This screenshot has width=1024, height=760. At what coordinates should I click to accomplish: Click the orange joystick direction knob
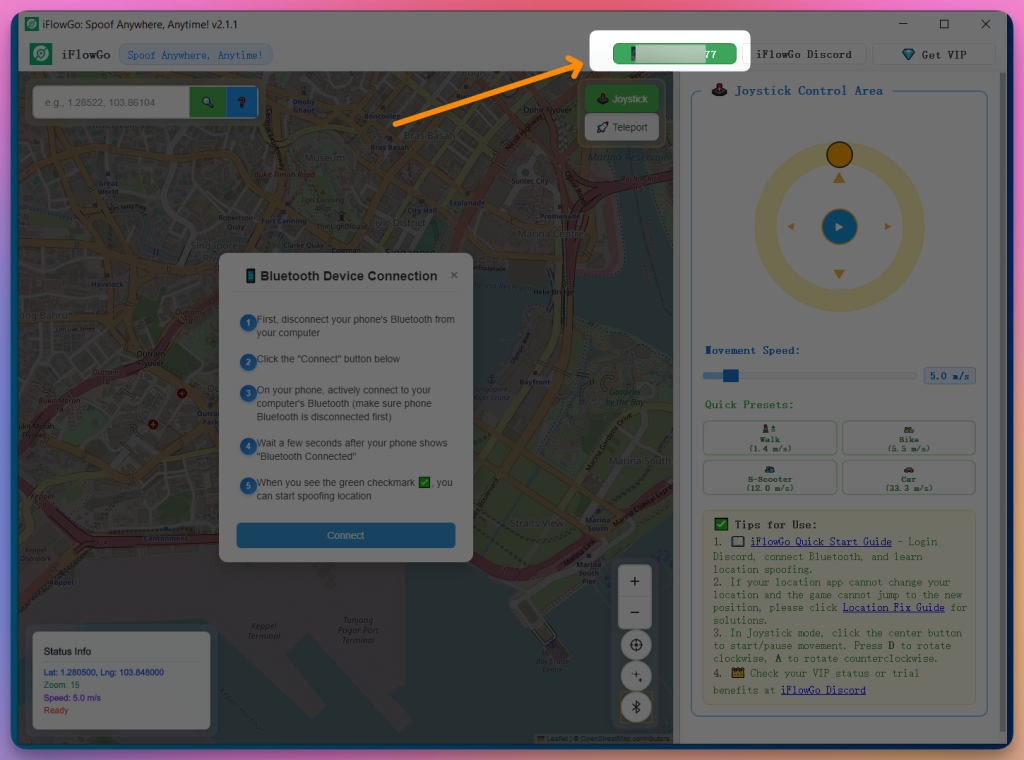pos(839,155)
